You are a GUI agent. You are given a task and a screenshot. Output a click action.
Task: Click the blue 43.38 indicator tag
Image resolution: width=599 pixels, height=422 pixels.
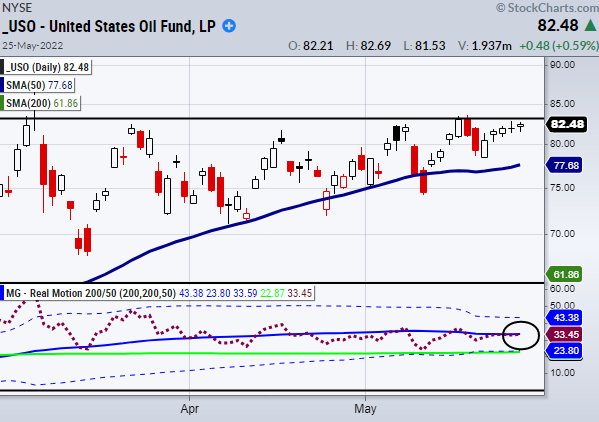tap(565, 317)
